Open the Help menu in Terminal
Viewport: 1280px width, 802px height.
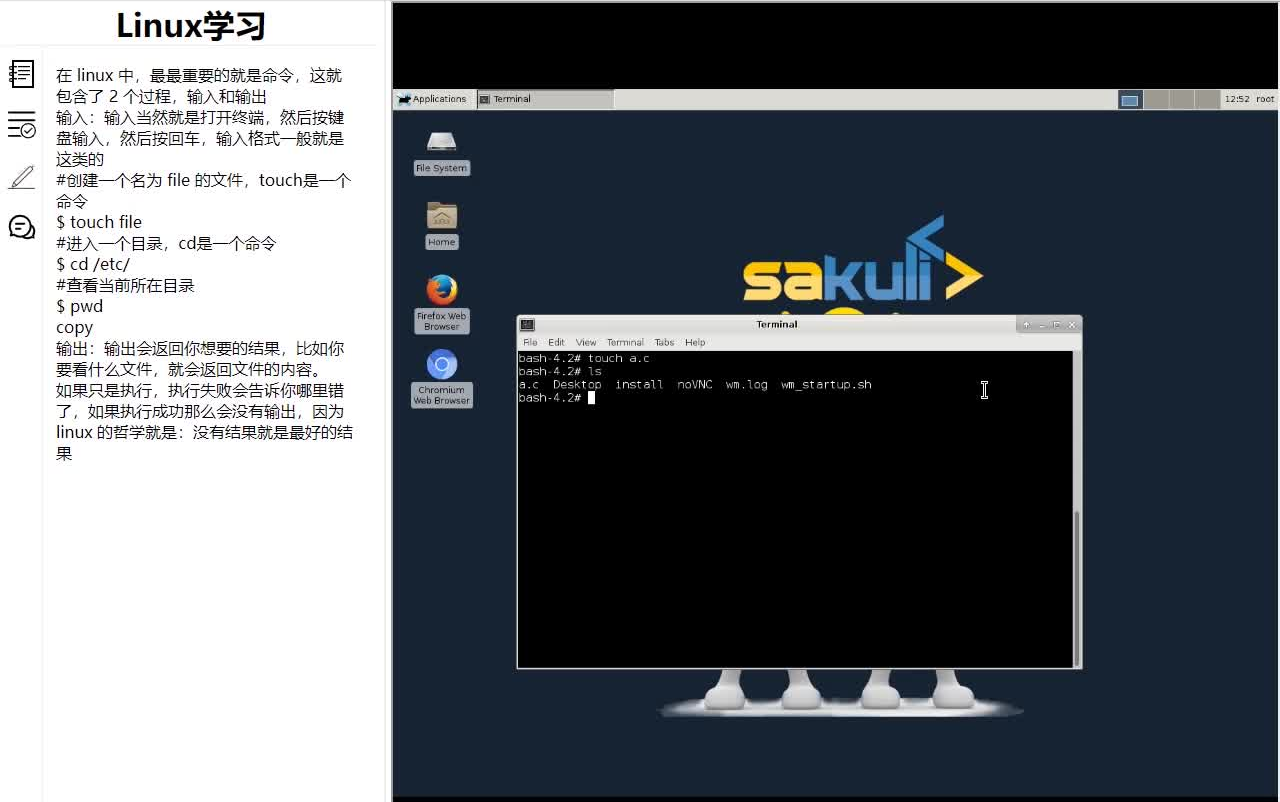(x=695, y=342)
